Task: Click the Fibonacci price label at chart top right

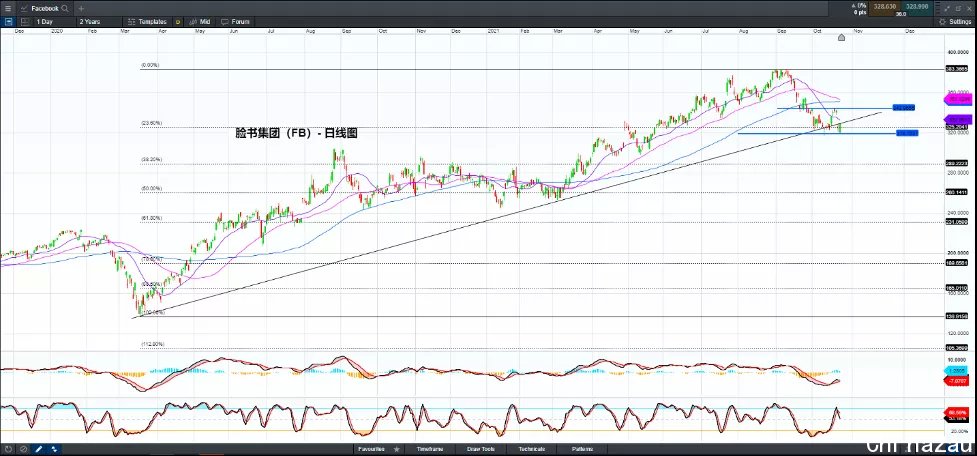Action: [956, 69]
